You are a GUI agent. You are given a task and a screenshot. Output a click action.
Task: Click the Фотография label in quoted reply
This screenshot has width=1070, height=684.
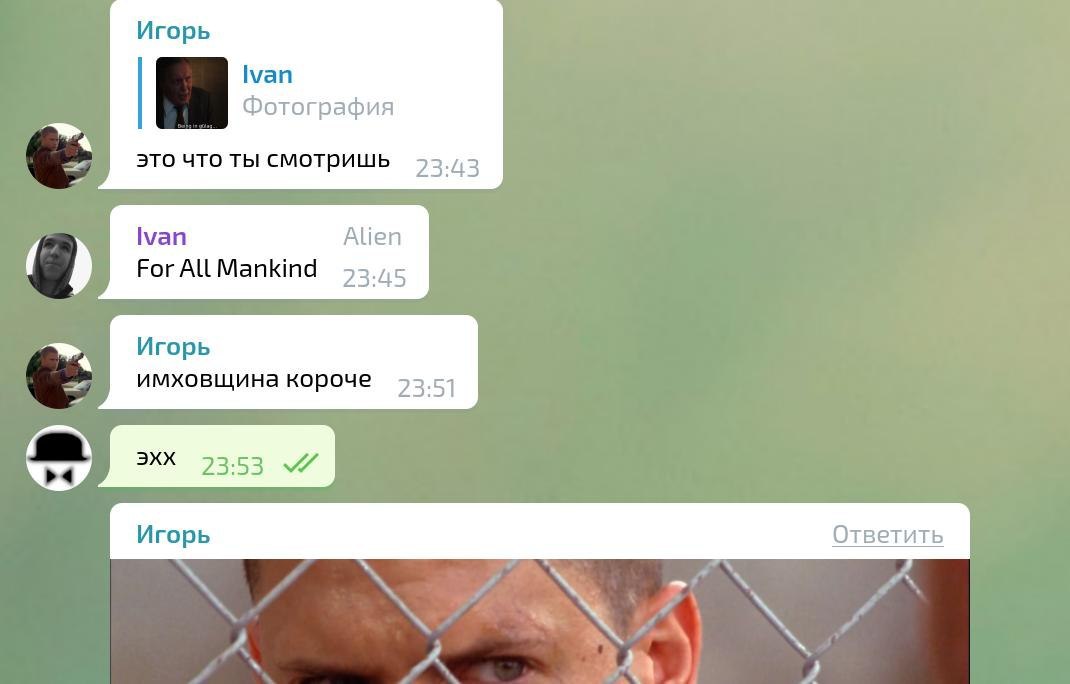coord(318,106)
